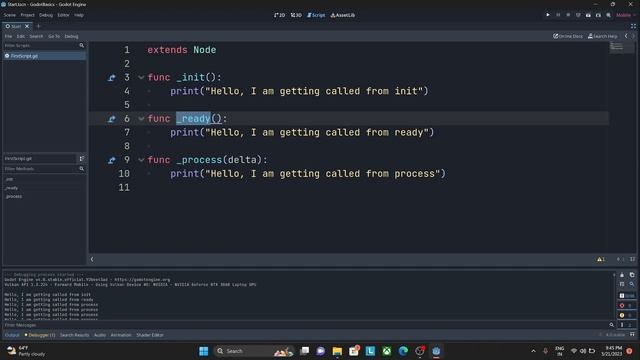Open the top Debug menu

tap(46, 15)
